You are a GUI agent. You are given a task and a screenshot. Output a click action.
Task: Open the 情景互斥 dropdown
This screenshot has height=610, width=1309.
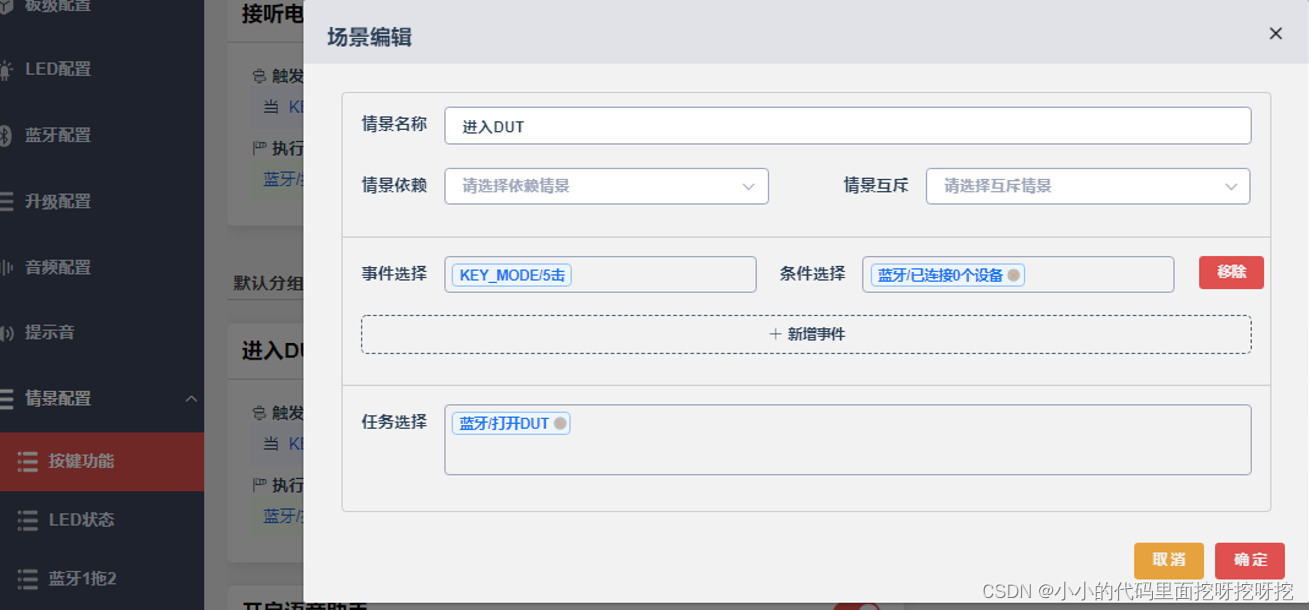tap(1087, 186)
